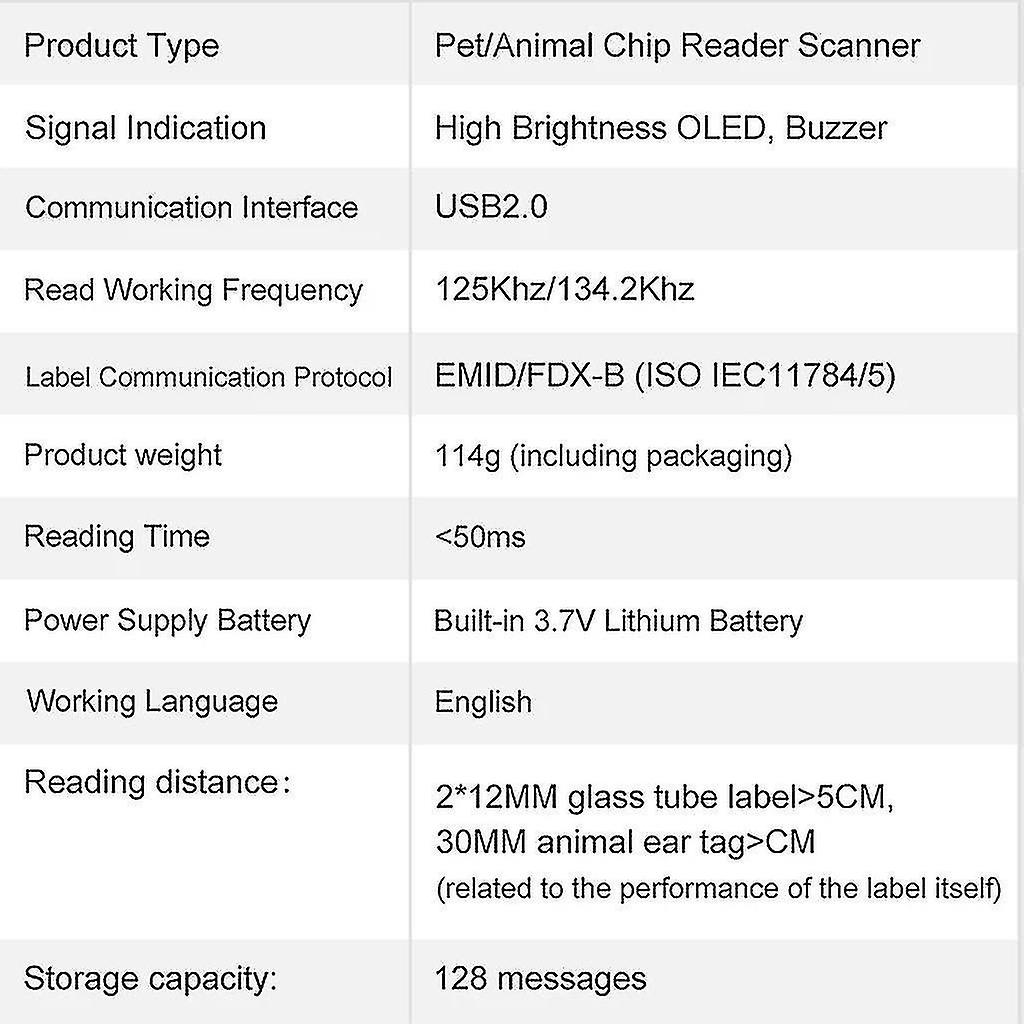Select Built-in 3.7V Lithium Battery text
1024x1024 pixels.
pos(618,621)
